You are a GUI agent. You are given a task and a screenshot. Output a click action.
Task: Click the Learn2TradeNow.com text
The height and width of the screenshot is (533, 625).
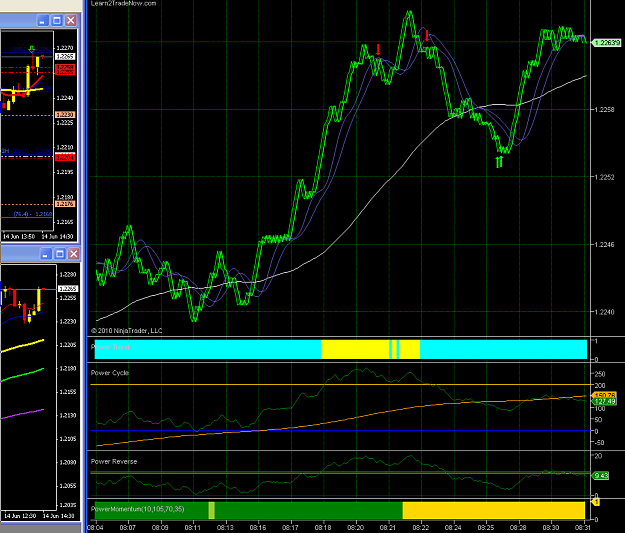point(124,3)
